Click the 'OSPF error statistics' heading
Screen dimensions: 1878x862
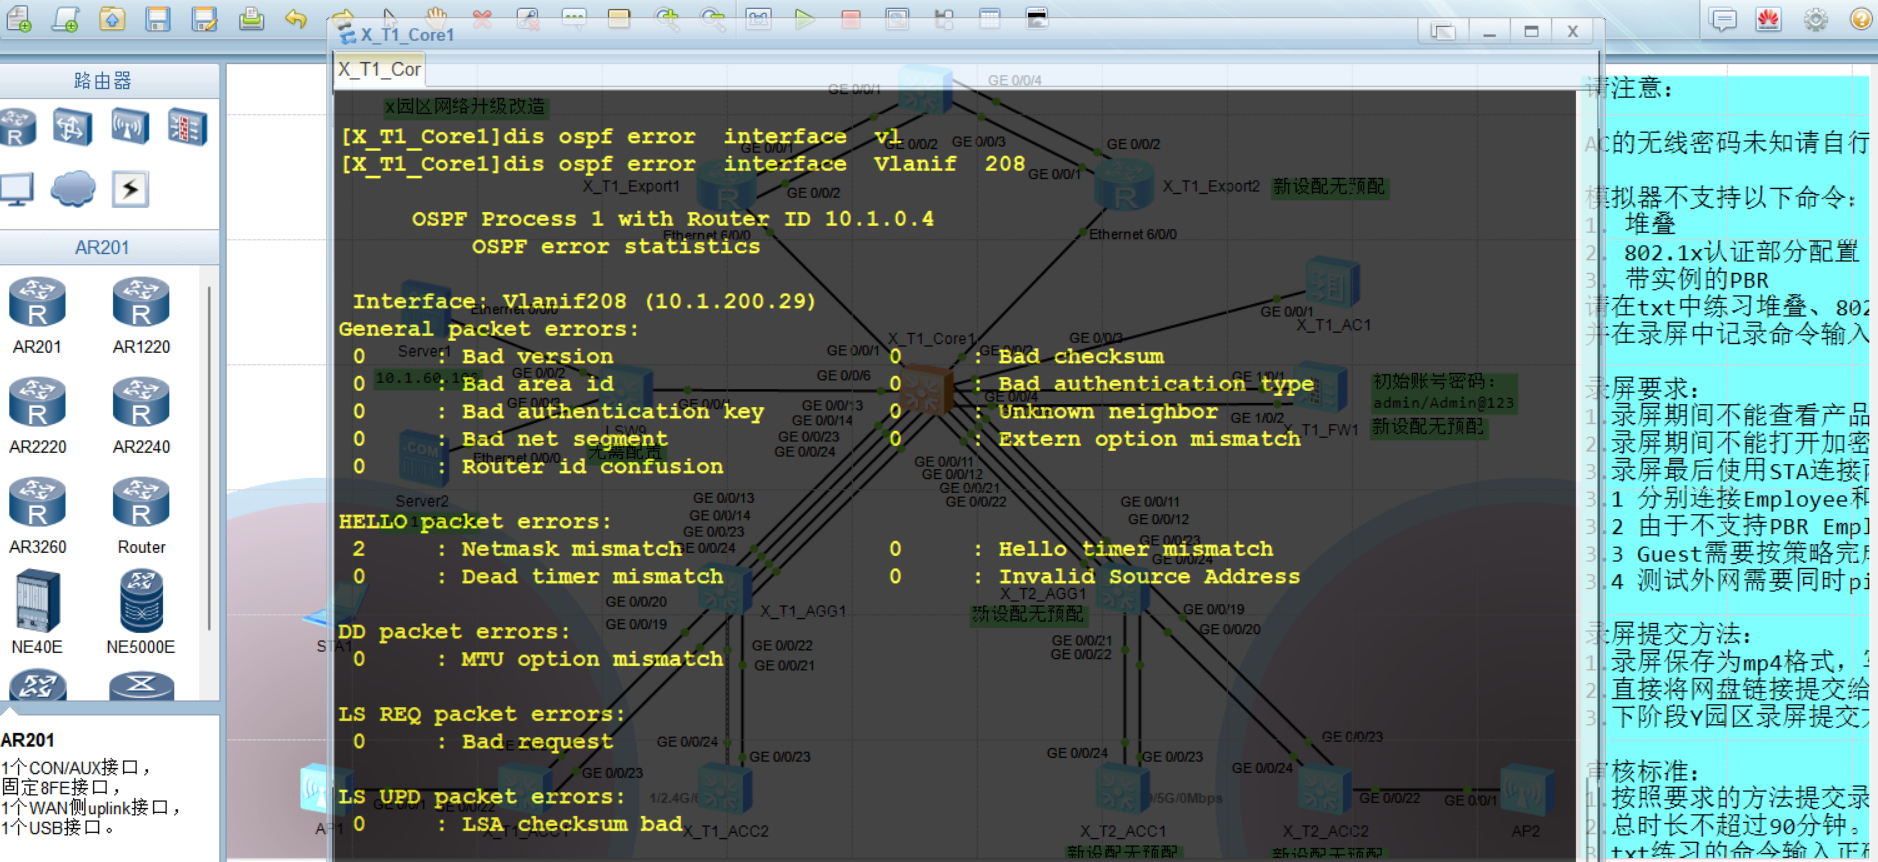click(616, 247)
